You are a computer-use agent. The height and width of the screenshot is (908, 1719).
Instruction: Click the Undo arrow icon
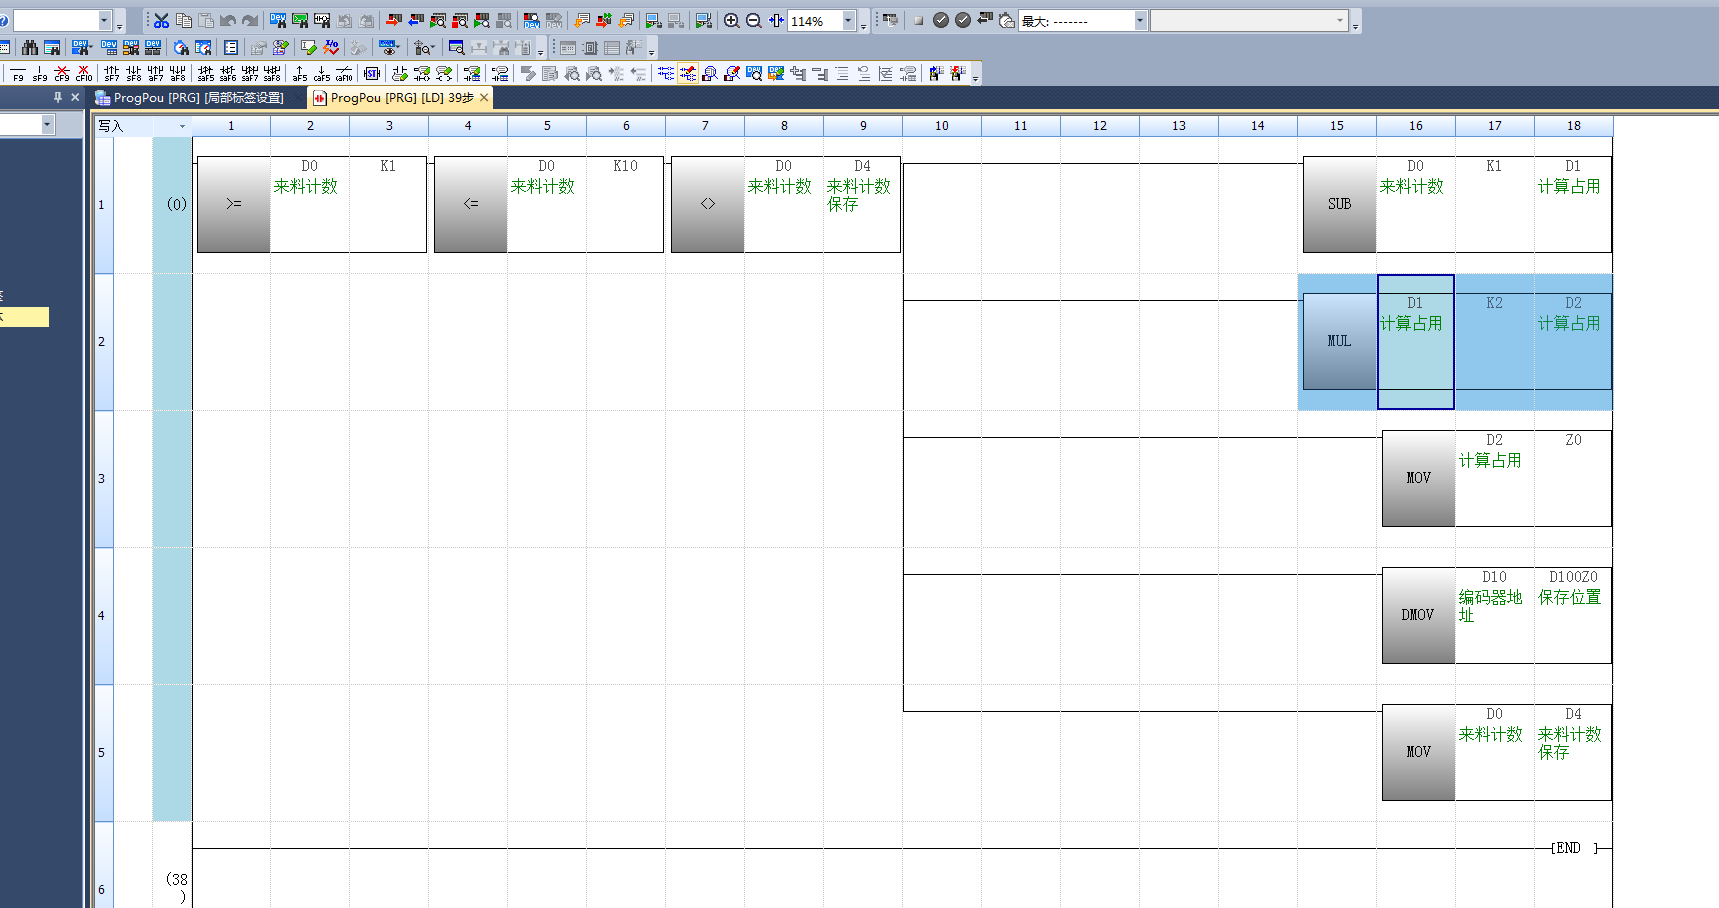coord(228,21)
